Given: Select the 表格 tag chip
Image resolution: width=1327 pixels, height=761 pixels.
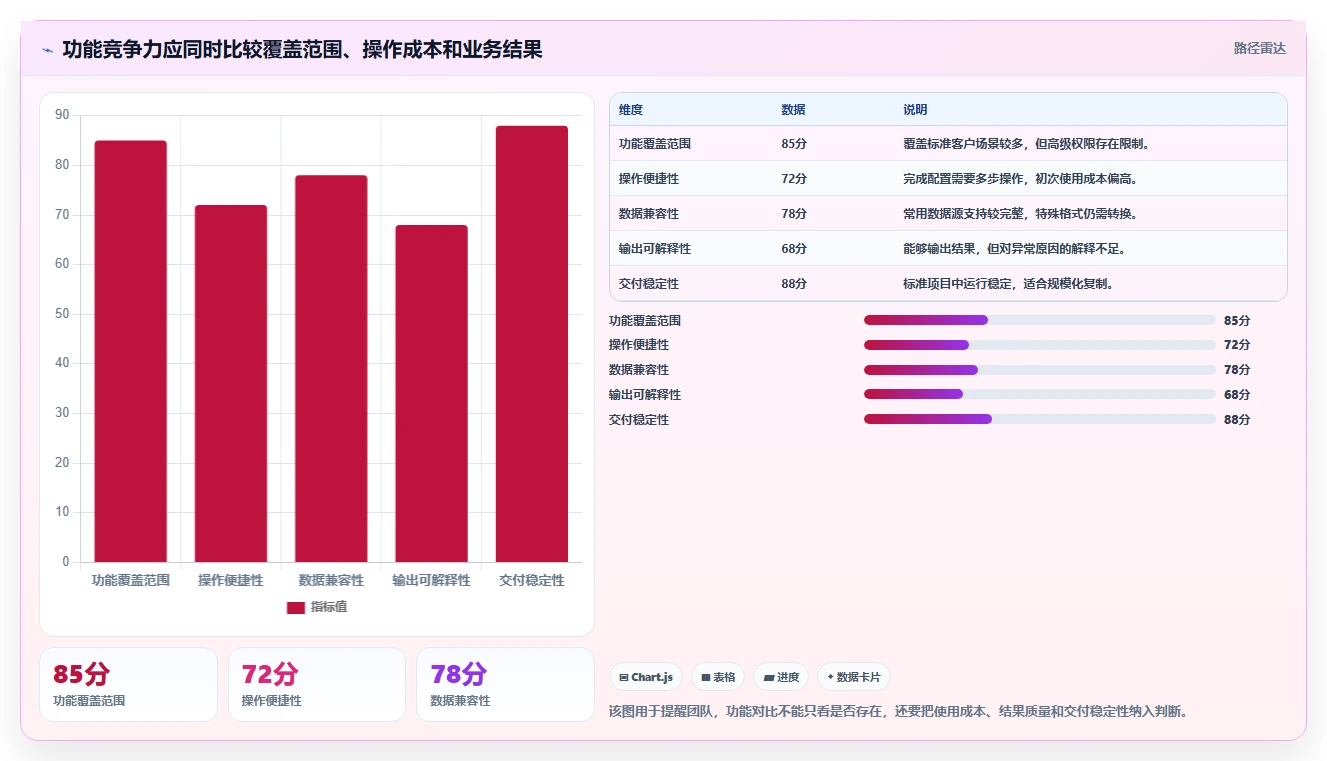Looking at the screenshot, I should [718, 677].
